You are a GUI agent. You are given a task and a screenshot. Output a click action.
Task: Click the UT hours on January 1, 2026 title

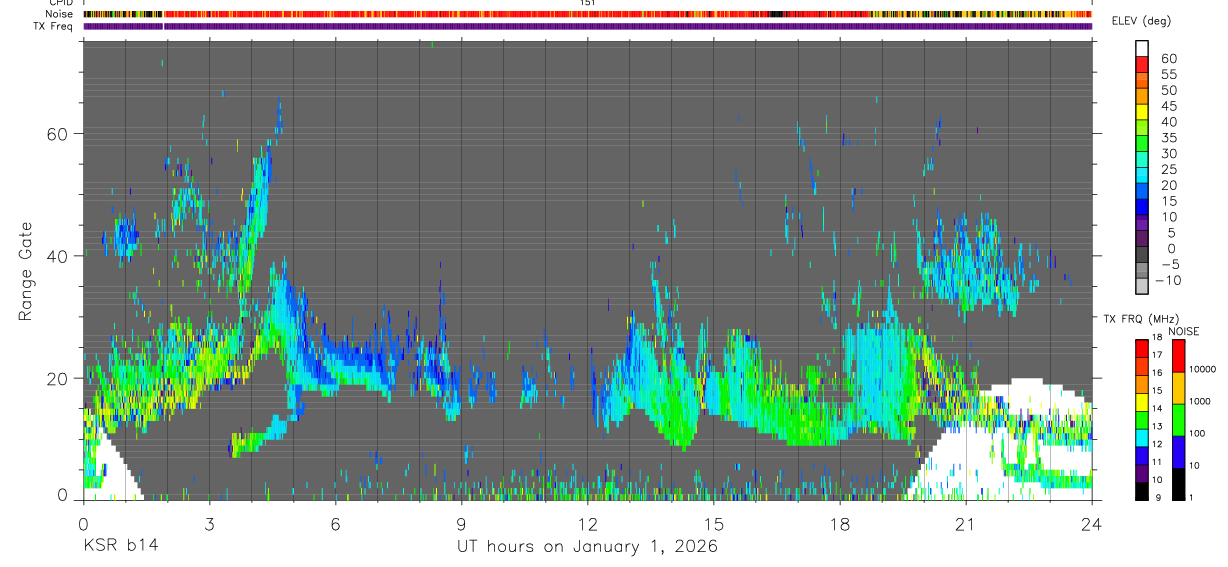tap(587, 547)
